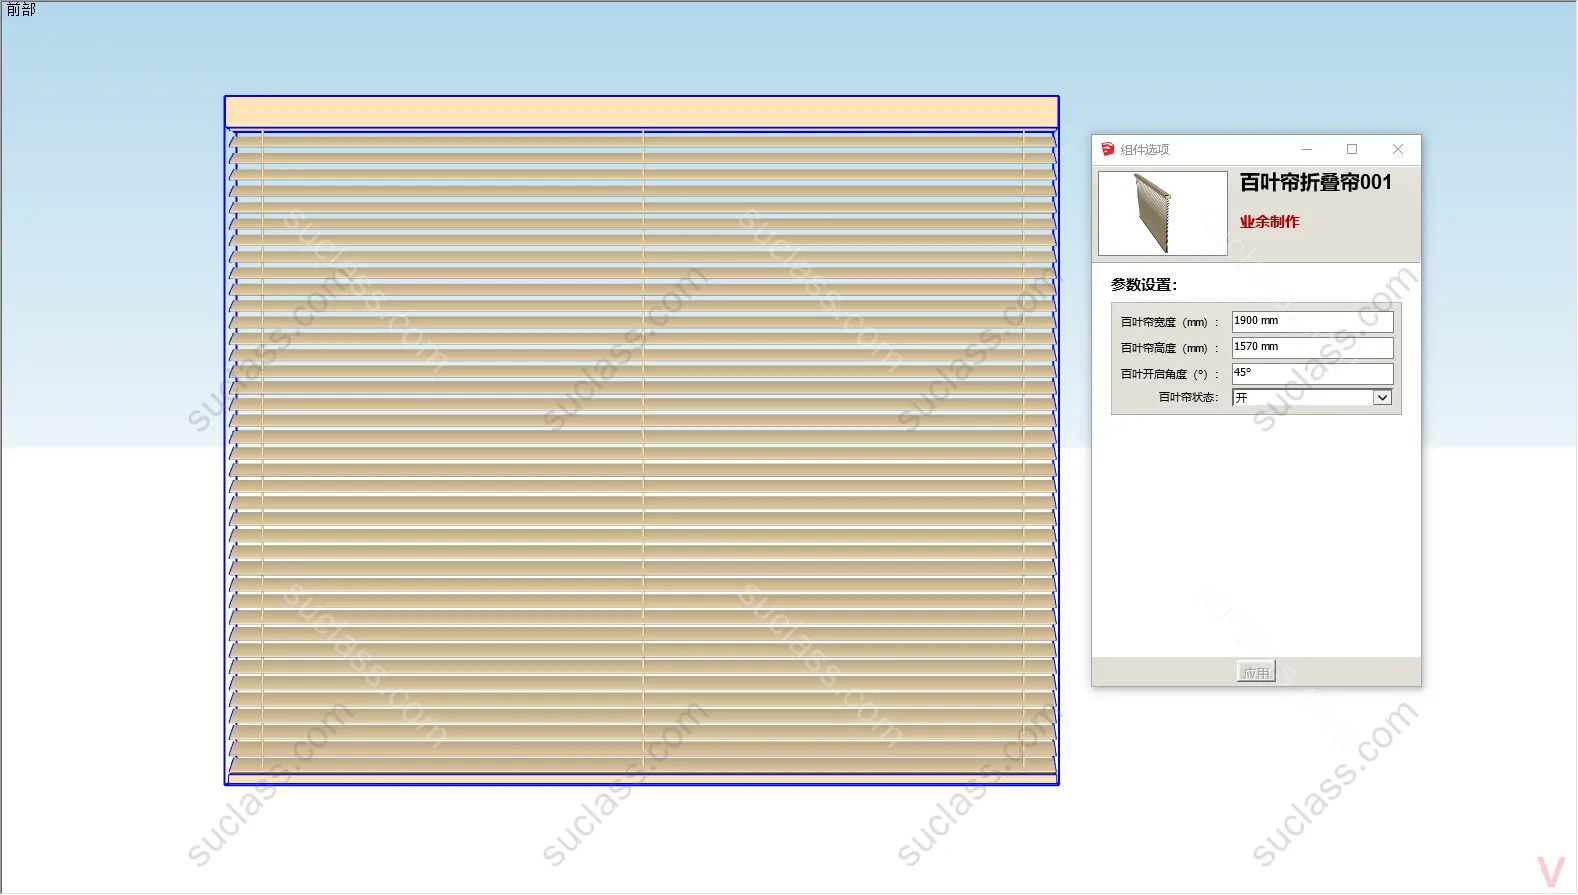Minimize the 组件选项 dialog
This screenshot has width=1578, height=895.
(x=1306, y=149)
